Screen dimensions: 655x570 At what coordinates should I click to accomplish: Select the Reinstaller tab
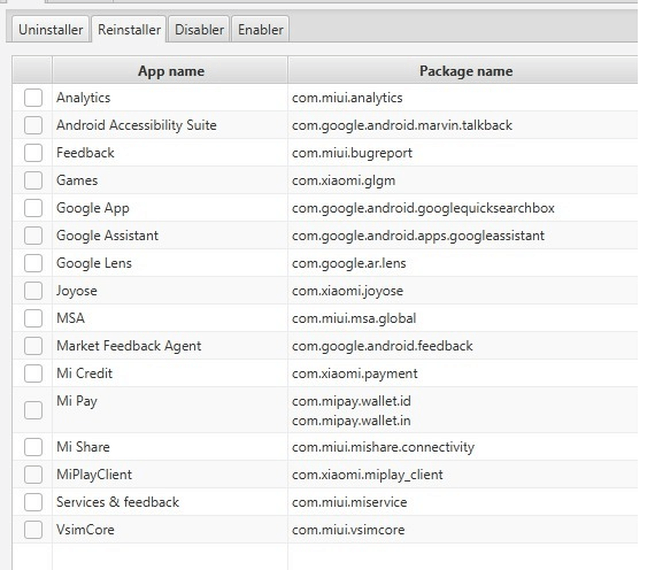pos(129,30)
